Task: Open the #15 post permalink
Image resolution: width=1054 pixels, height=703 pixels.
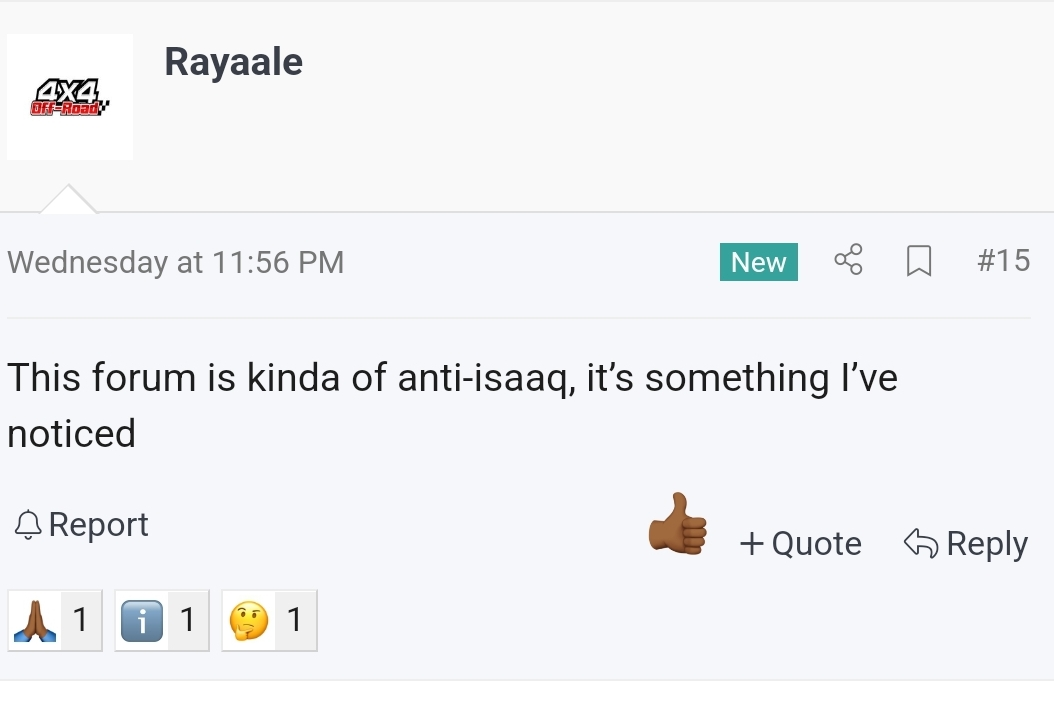Action: point(1003,261)
